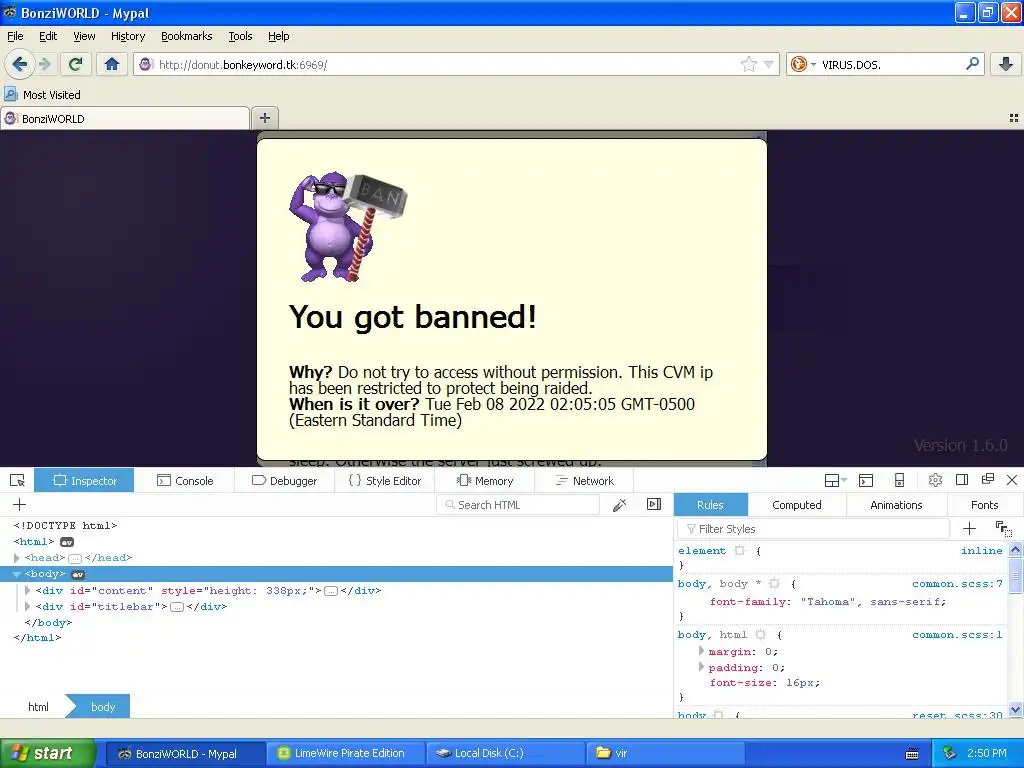Click the search magnifier in the search box
The height and width of the screenshot is (768, 1024).
pyautogui.click(x=972, y=64)
